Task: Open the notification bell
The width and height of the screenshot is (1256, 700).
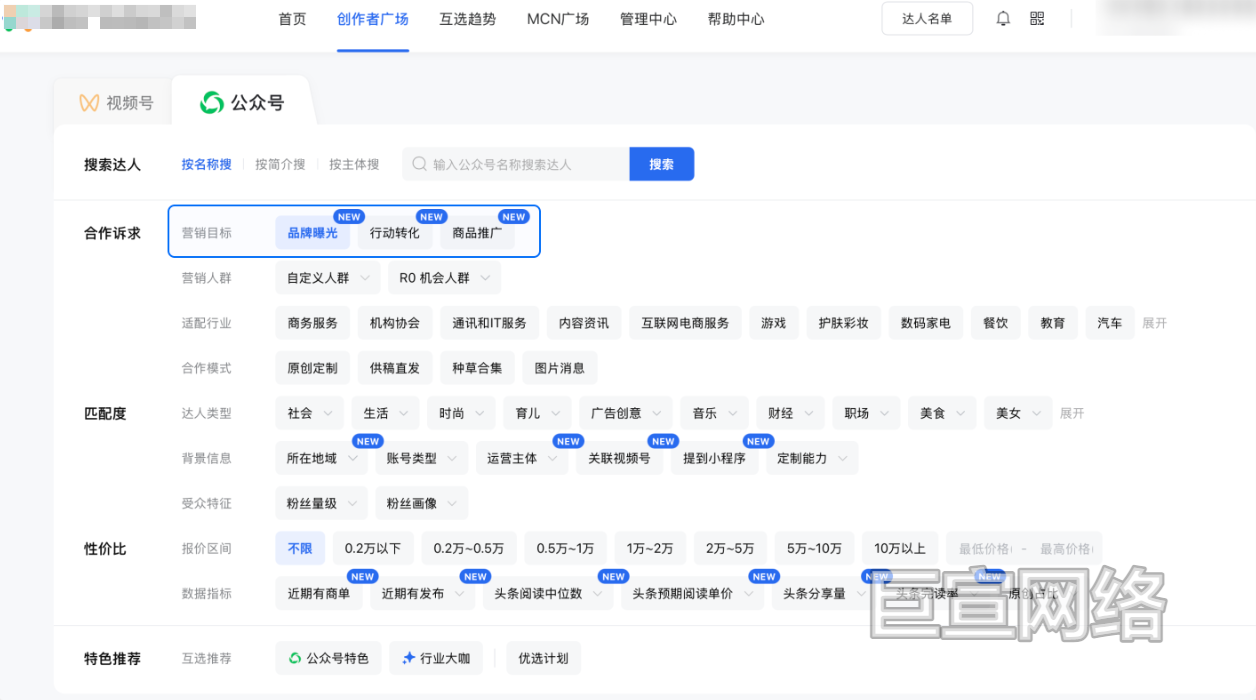Action: (x=1003, y=19)
